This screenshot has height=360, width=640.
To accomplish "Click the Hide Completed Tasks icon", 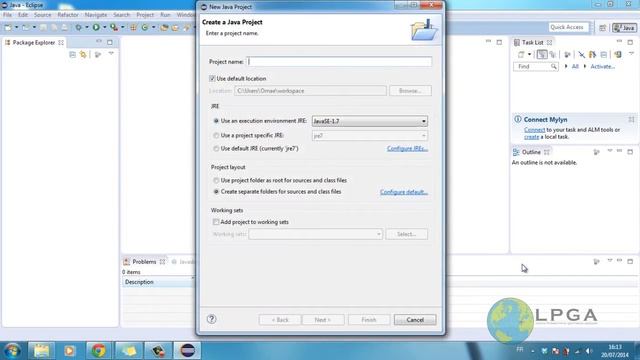I will coord(581,54).
